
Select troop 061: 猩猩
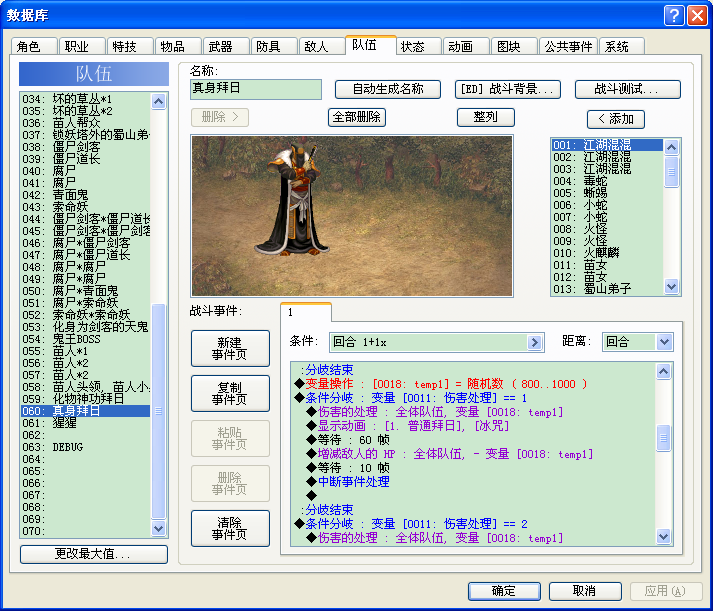pos(85,423)
